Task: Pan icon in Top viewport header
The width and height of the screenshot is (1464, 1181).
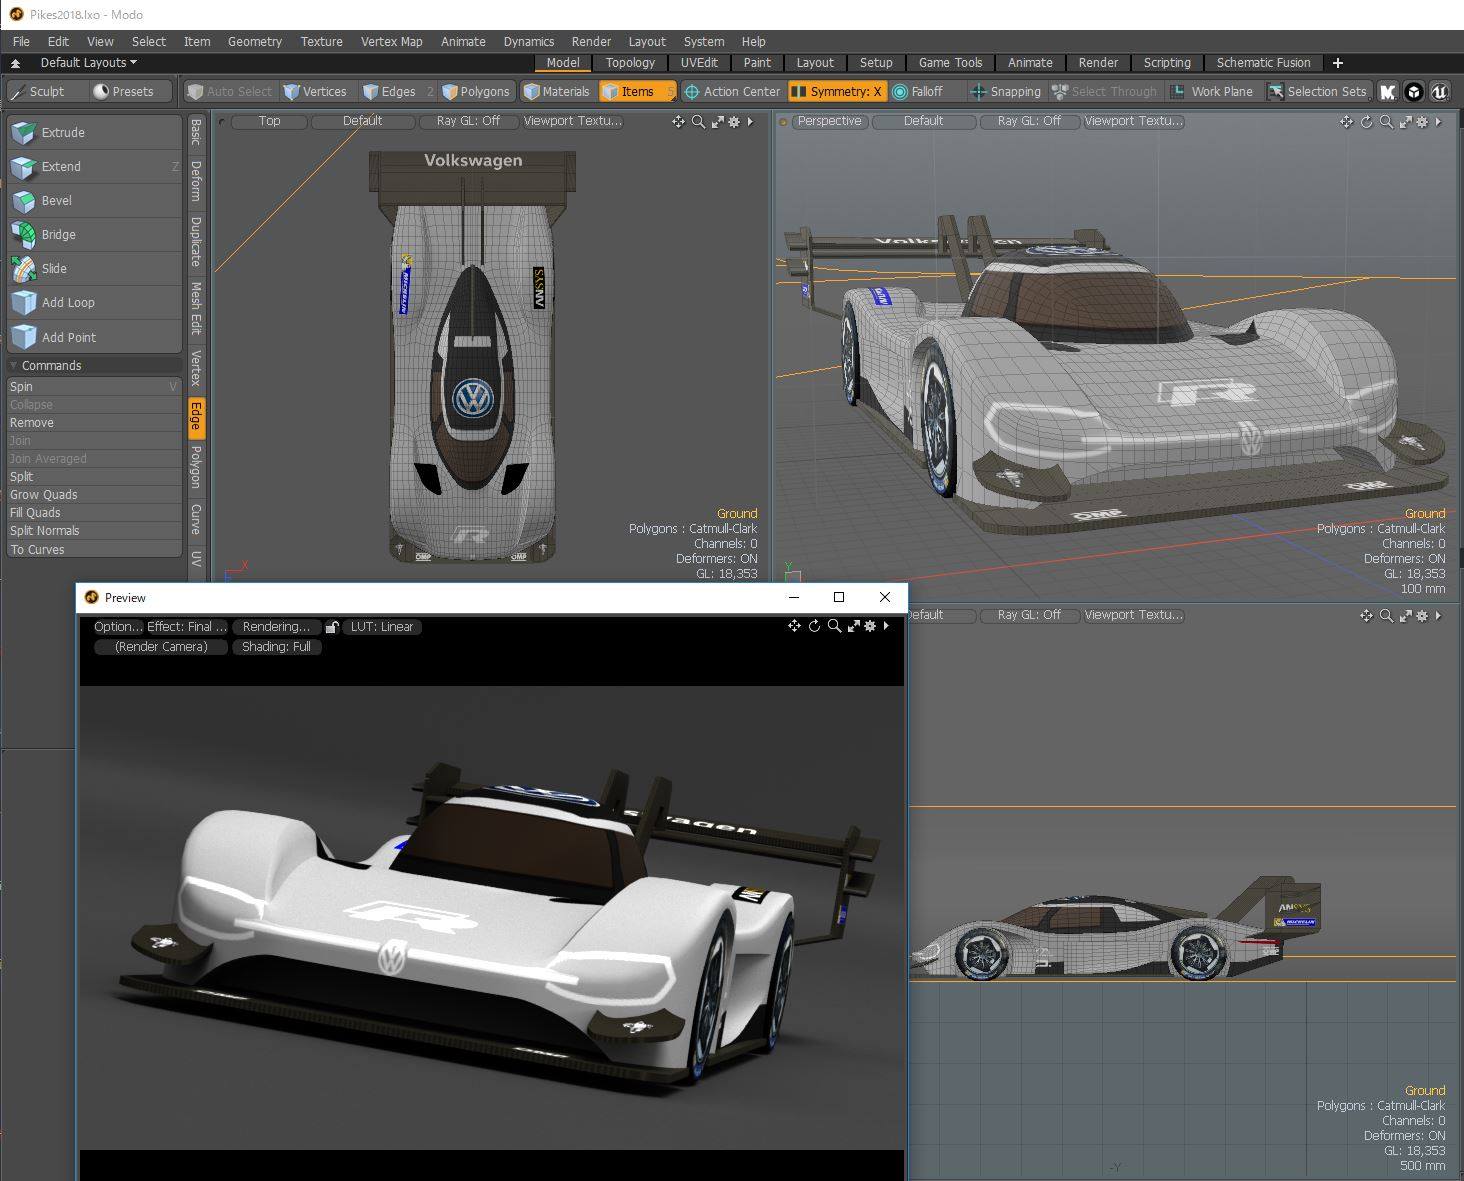Action: tap(678, 121)
